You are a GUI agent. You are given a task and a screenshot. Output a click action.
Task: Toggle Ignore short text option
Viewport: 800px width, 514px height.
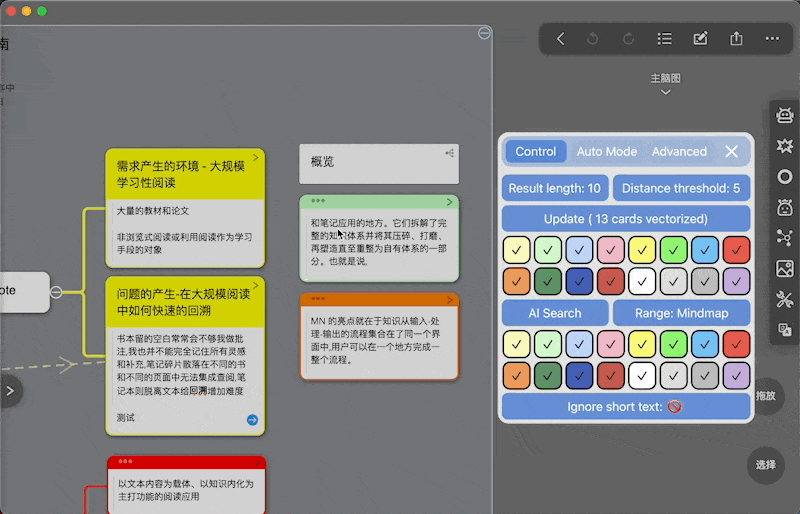click(x=626, y=407)
